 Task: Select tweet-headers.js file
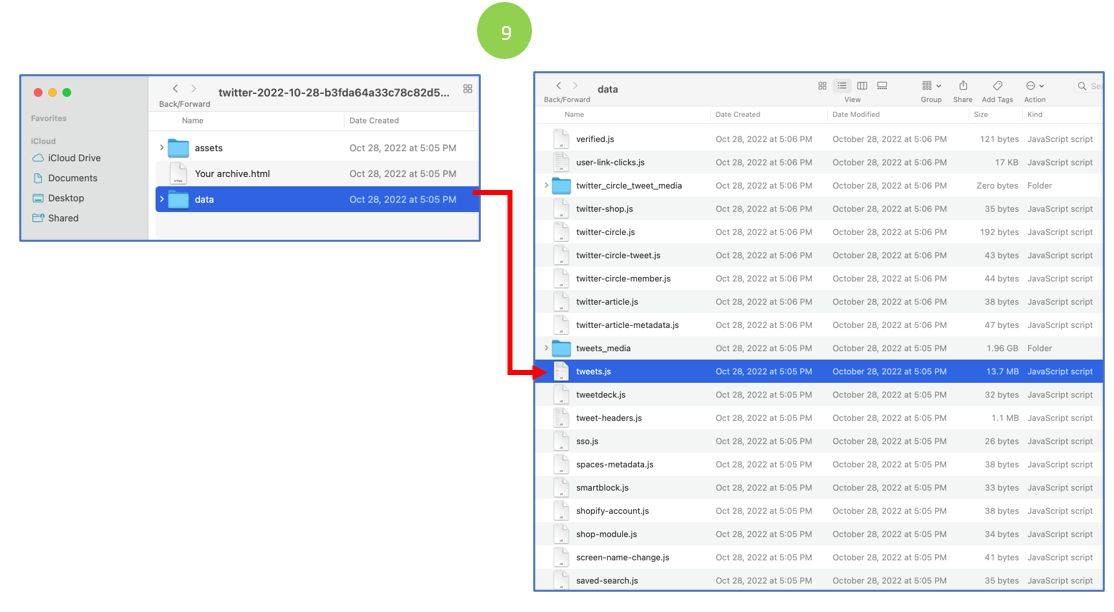coord(819,418)
